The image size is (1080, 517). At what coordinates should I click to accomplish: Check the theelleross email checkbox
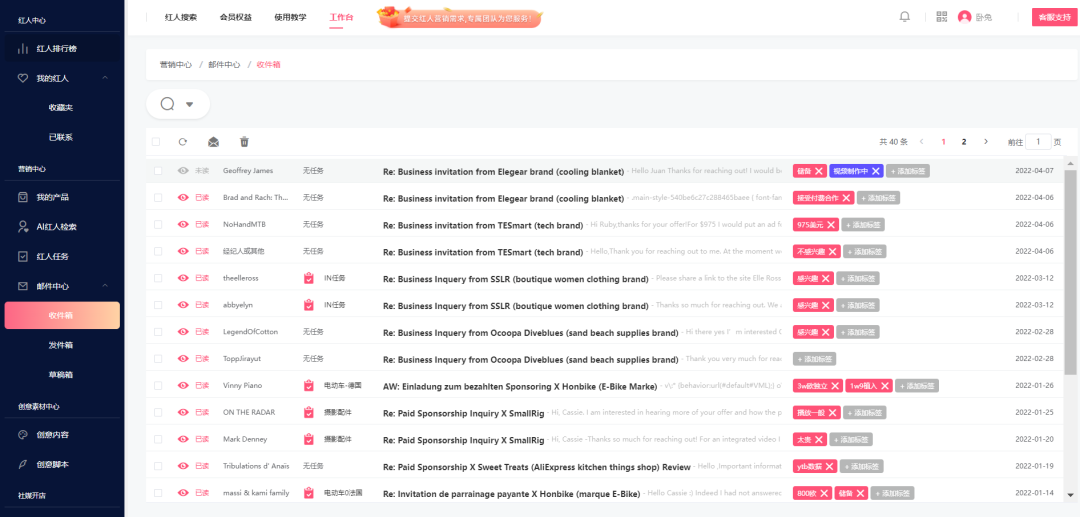pos(158,278)
